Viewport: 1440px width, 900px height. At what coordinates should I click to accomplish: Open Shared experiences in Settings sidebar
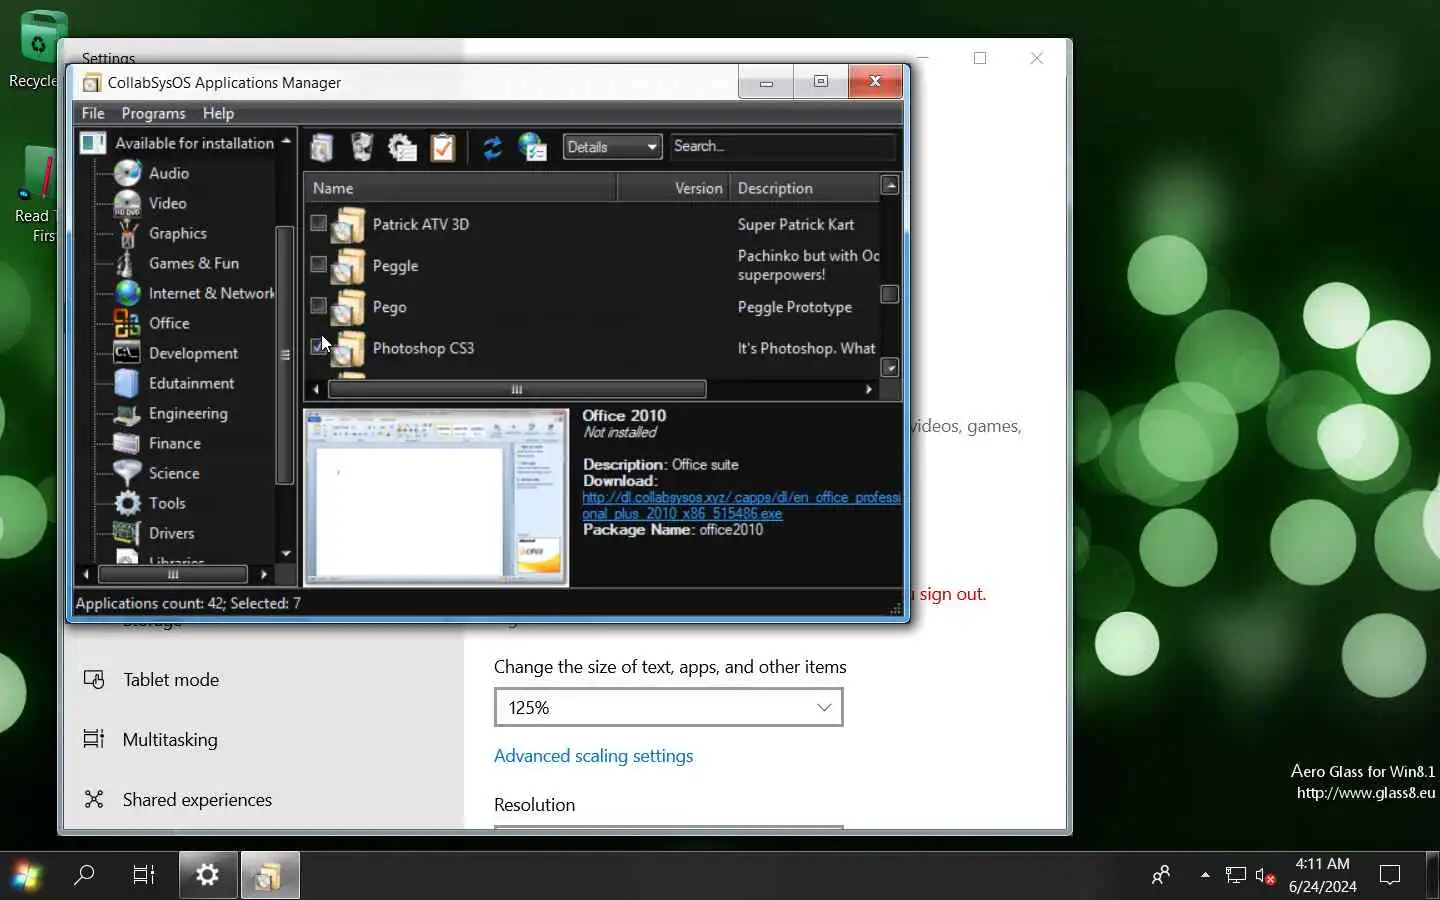point(197,799)
